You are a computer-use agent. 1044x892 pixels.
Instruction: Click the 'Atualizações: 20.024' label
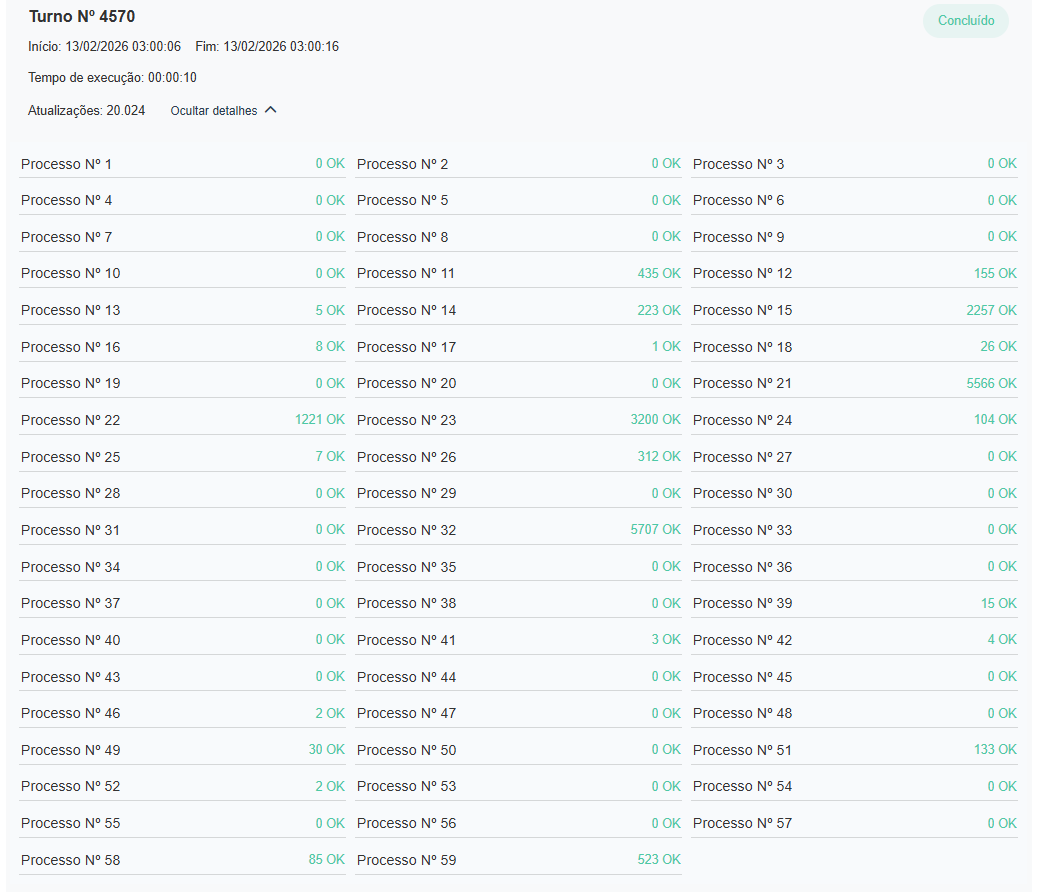click(86, 111)
